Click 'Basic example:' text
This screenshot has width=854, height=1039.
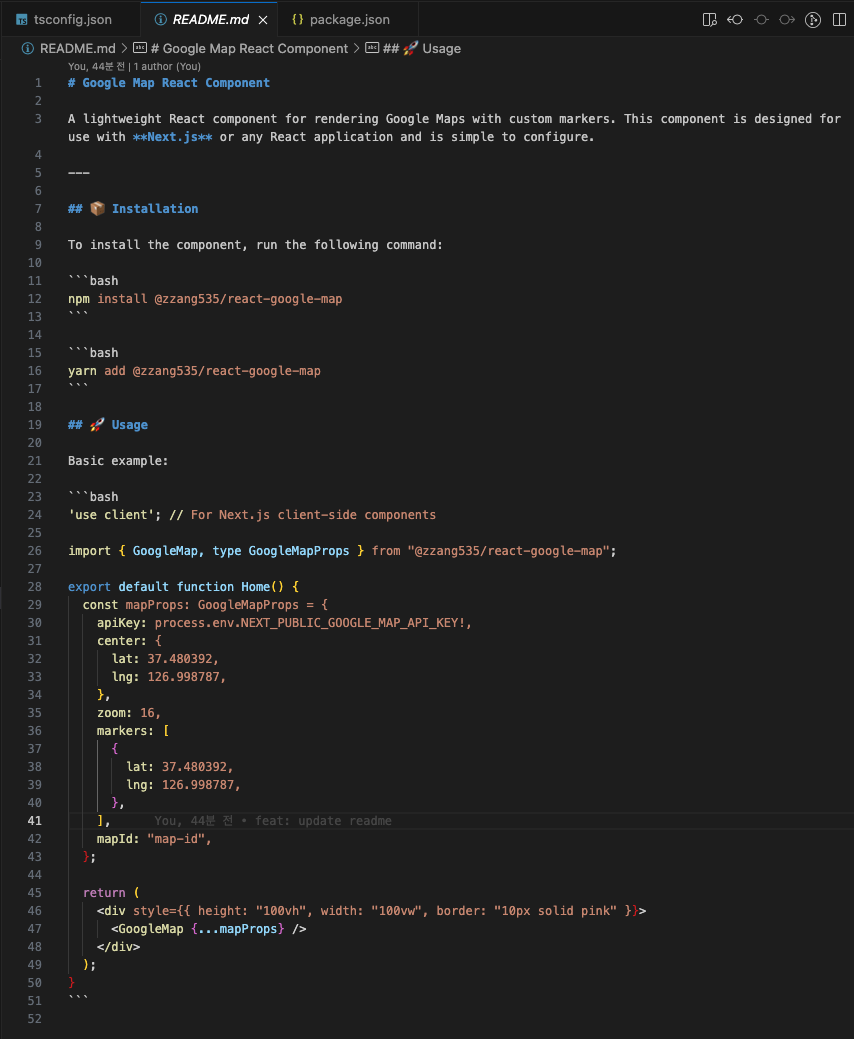click(118, 461)
